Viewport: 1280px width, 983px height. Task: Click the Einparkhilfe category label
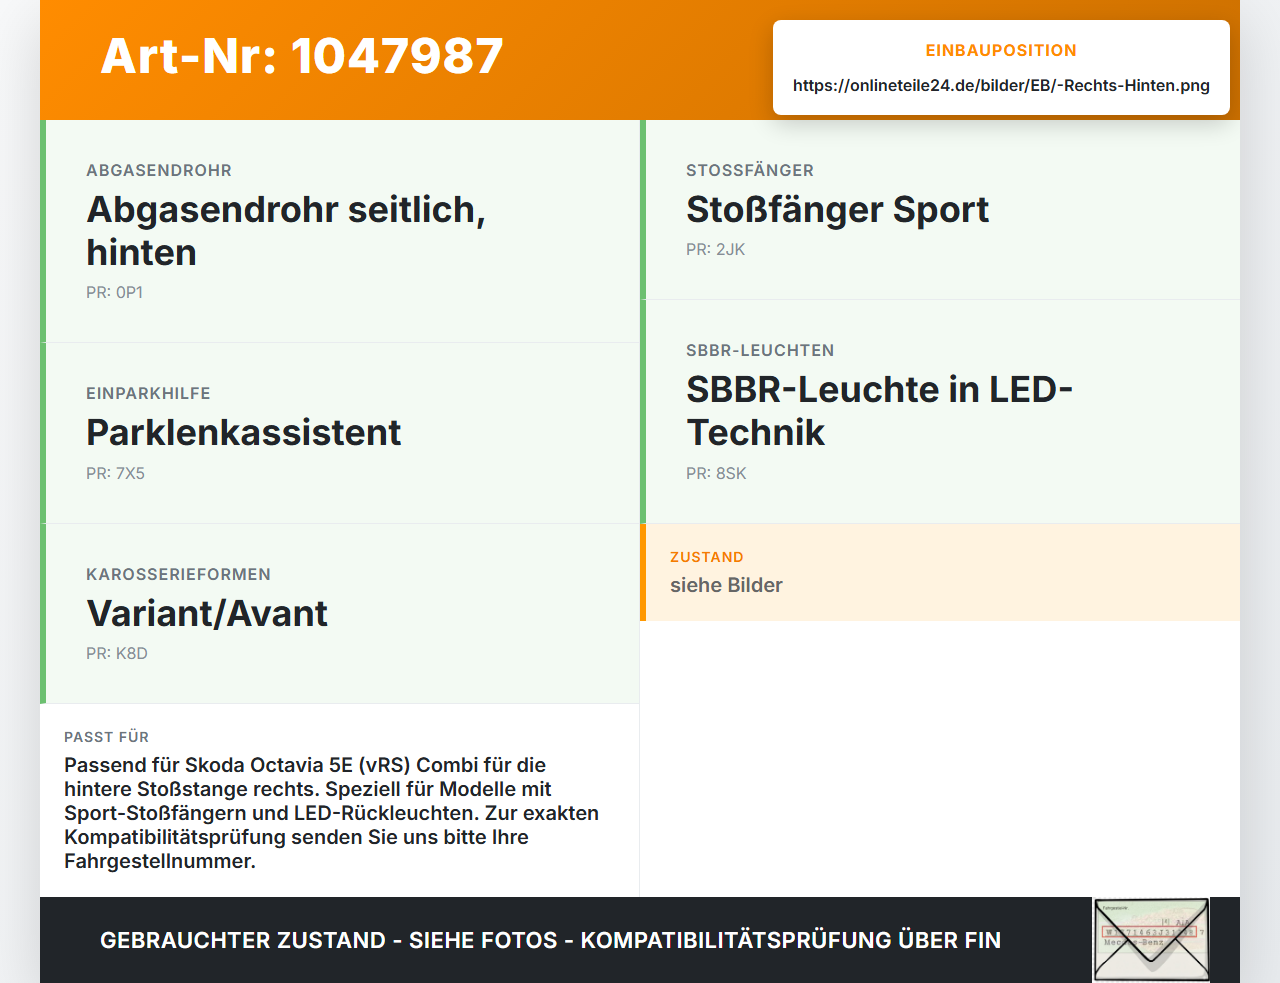(148, 394)
